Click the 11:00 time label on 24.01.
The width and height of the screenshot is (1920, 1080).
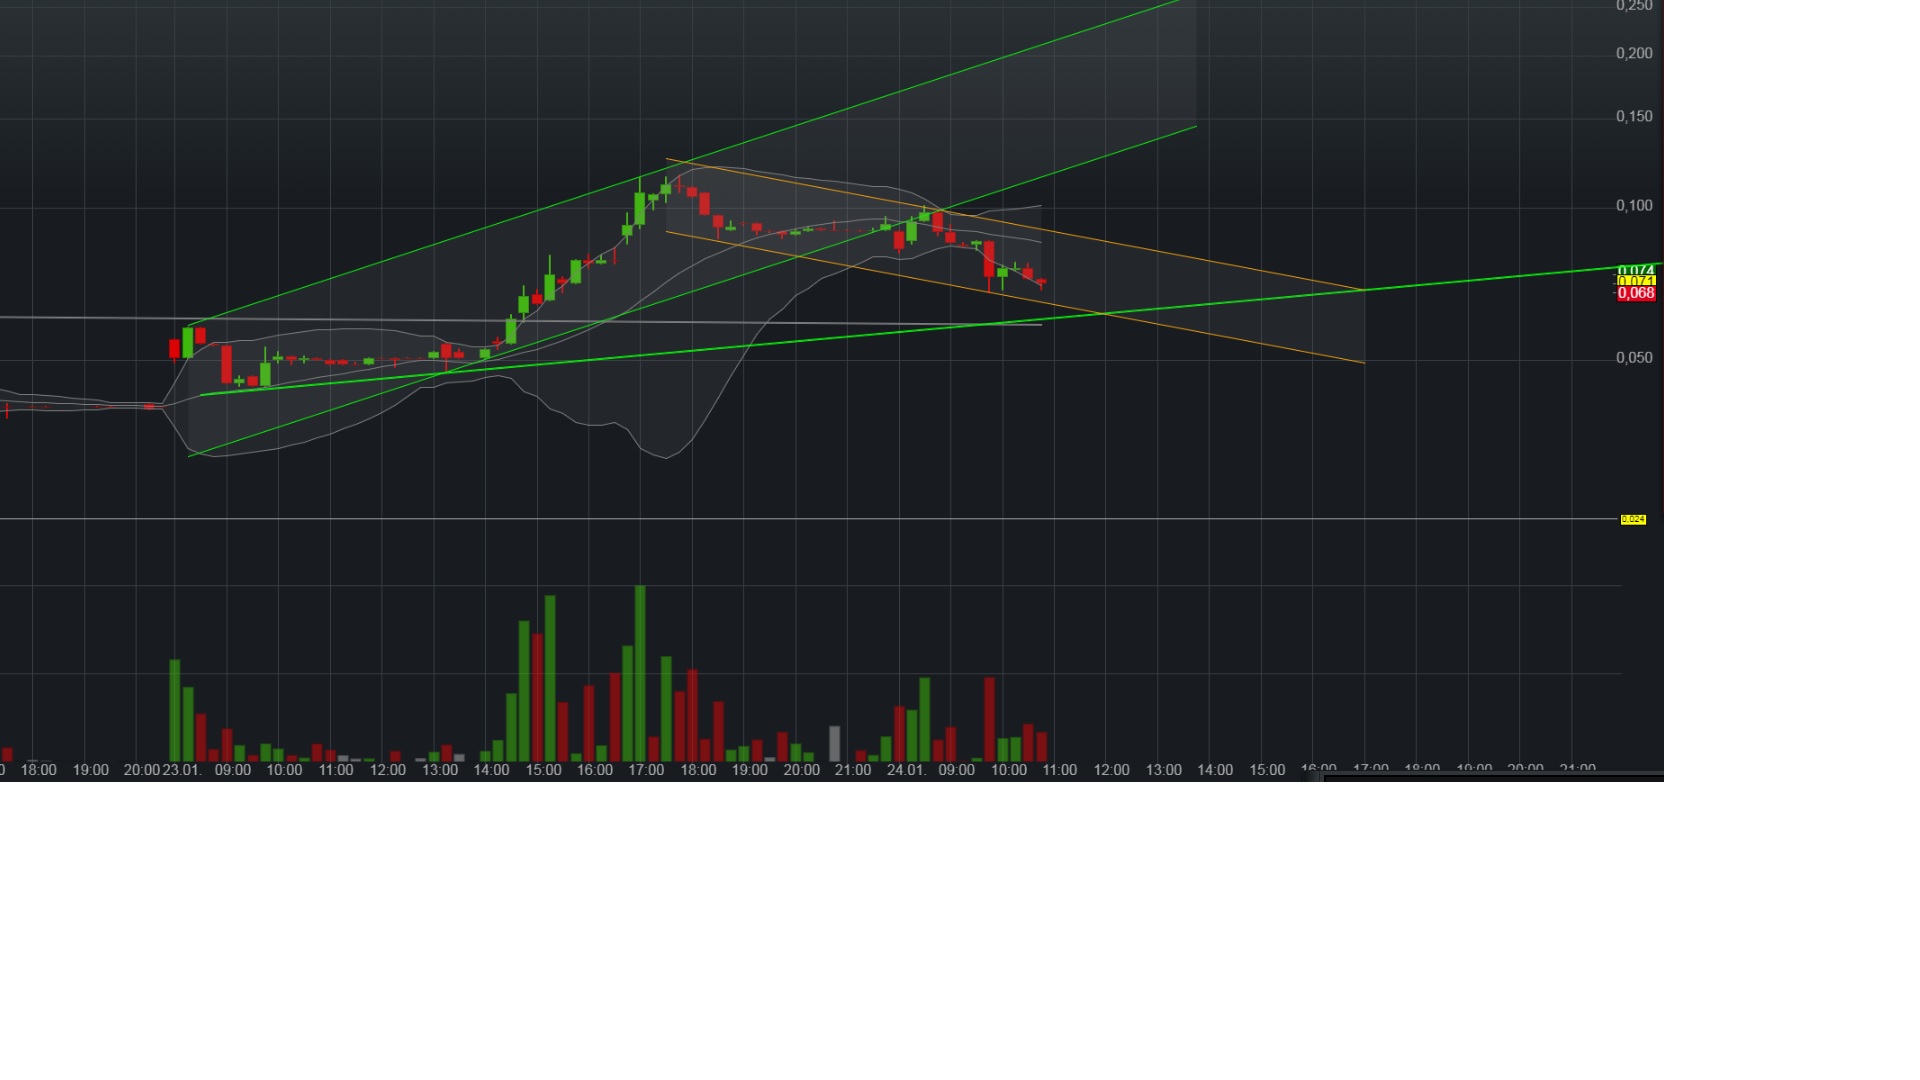(x=1060, y=770)
